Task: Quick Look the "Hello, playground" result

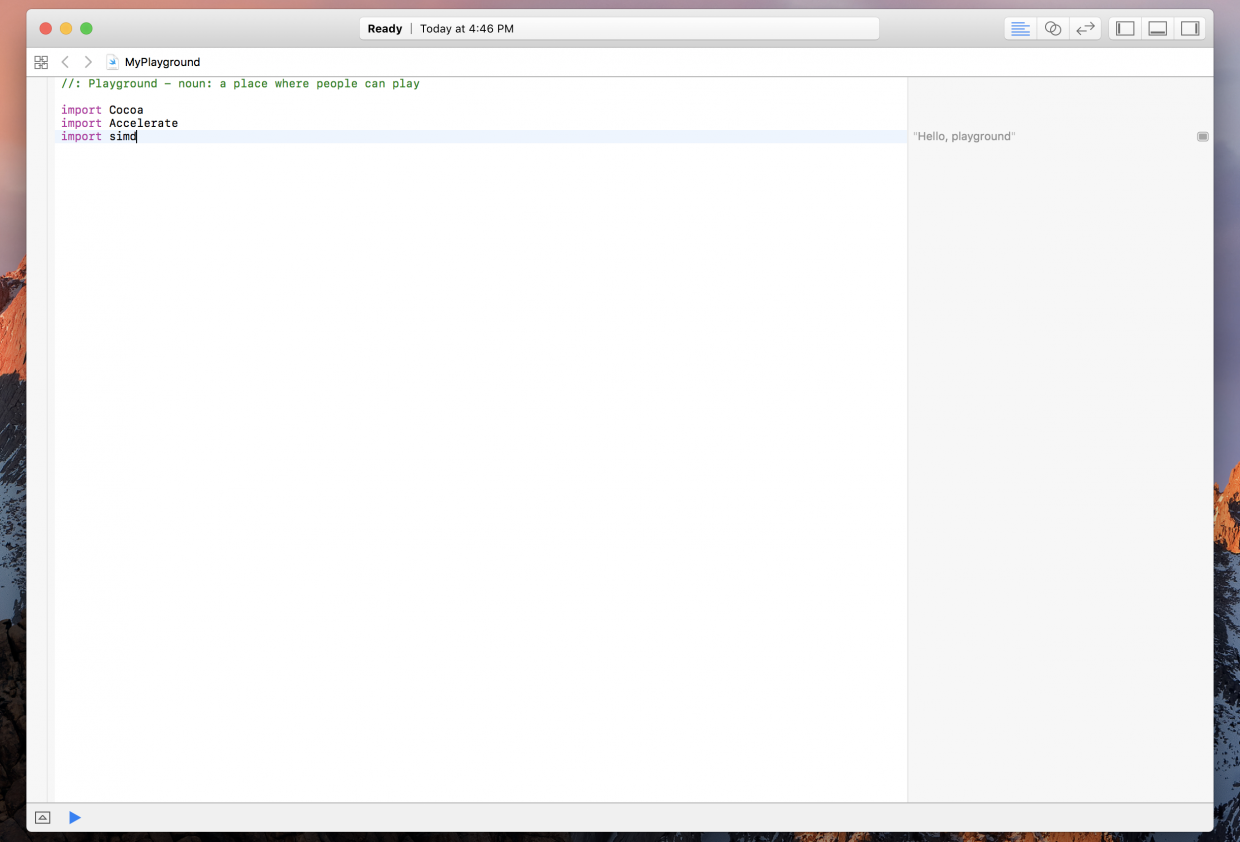Action: pyautogui.click(x=1202, y=136)
